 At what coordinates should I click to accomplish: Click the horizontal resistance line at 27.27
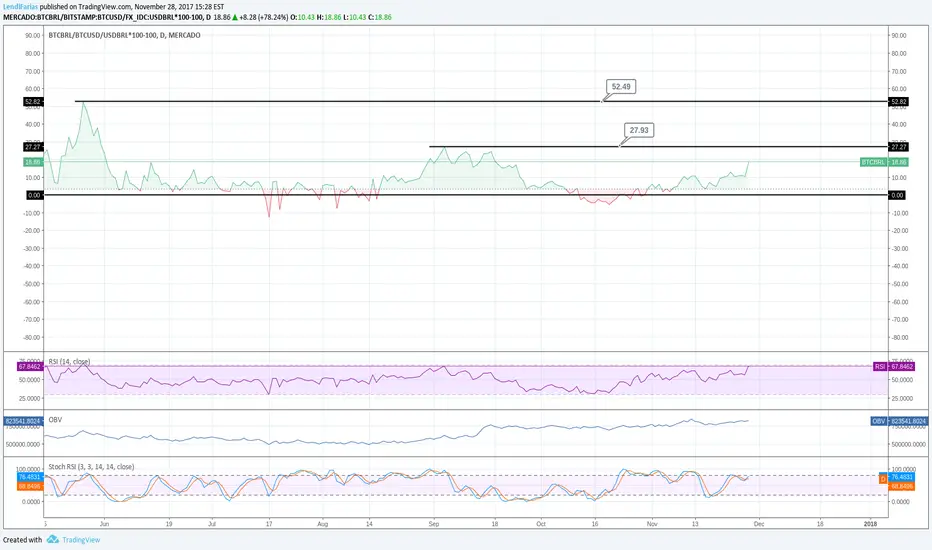click(659, 146)
